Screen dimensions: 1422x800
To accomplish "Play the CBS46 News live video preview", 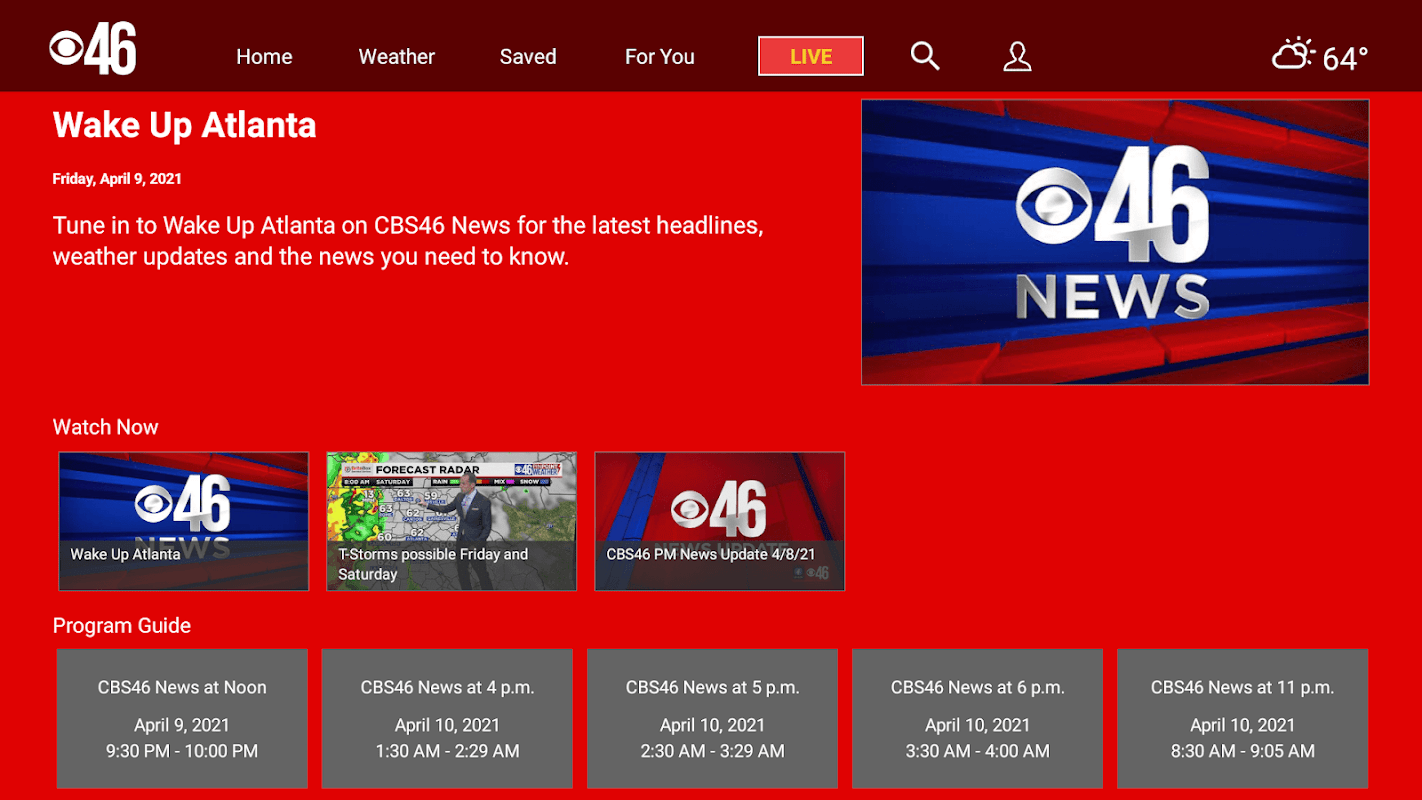I will click(x=1115, y=242).
